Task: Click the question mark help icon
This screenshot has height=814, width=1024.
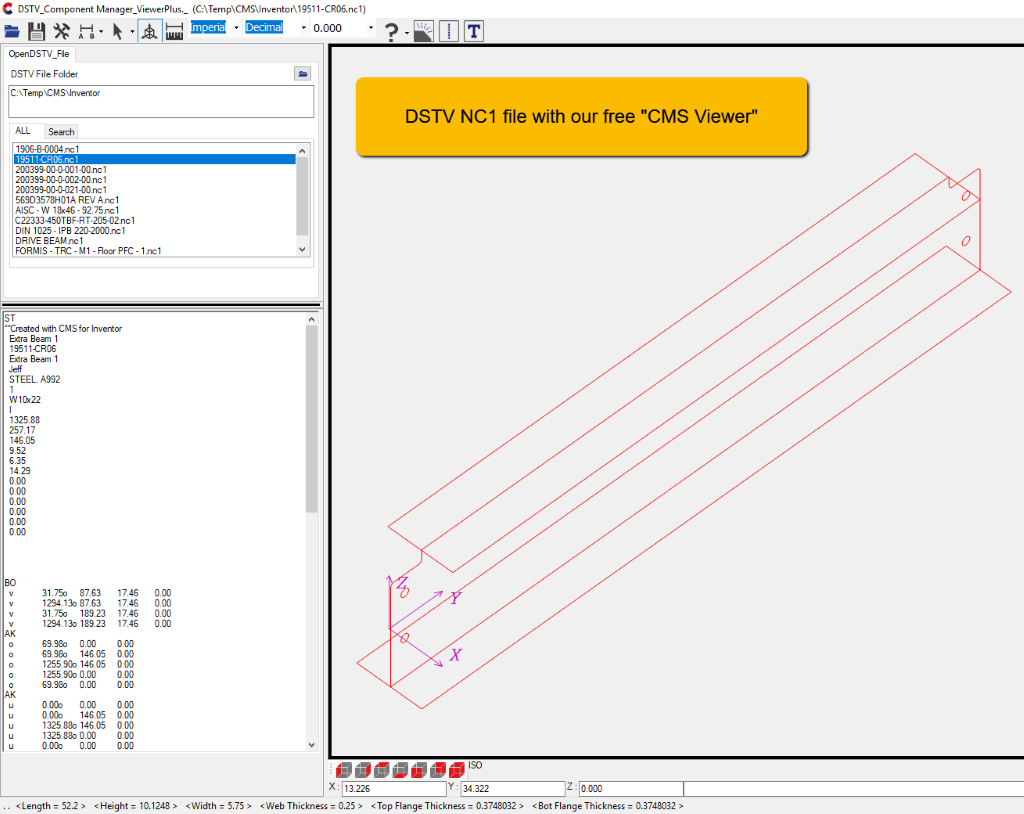Action: click(391, 31)
